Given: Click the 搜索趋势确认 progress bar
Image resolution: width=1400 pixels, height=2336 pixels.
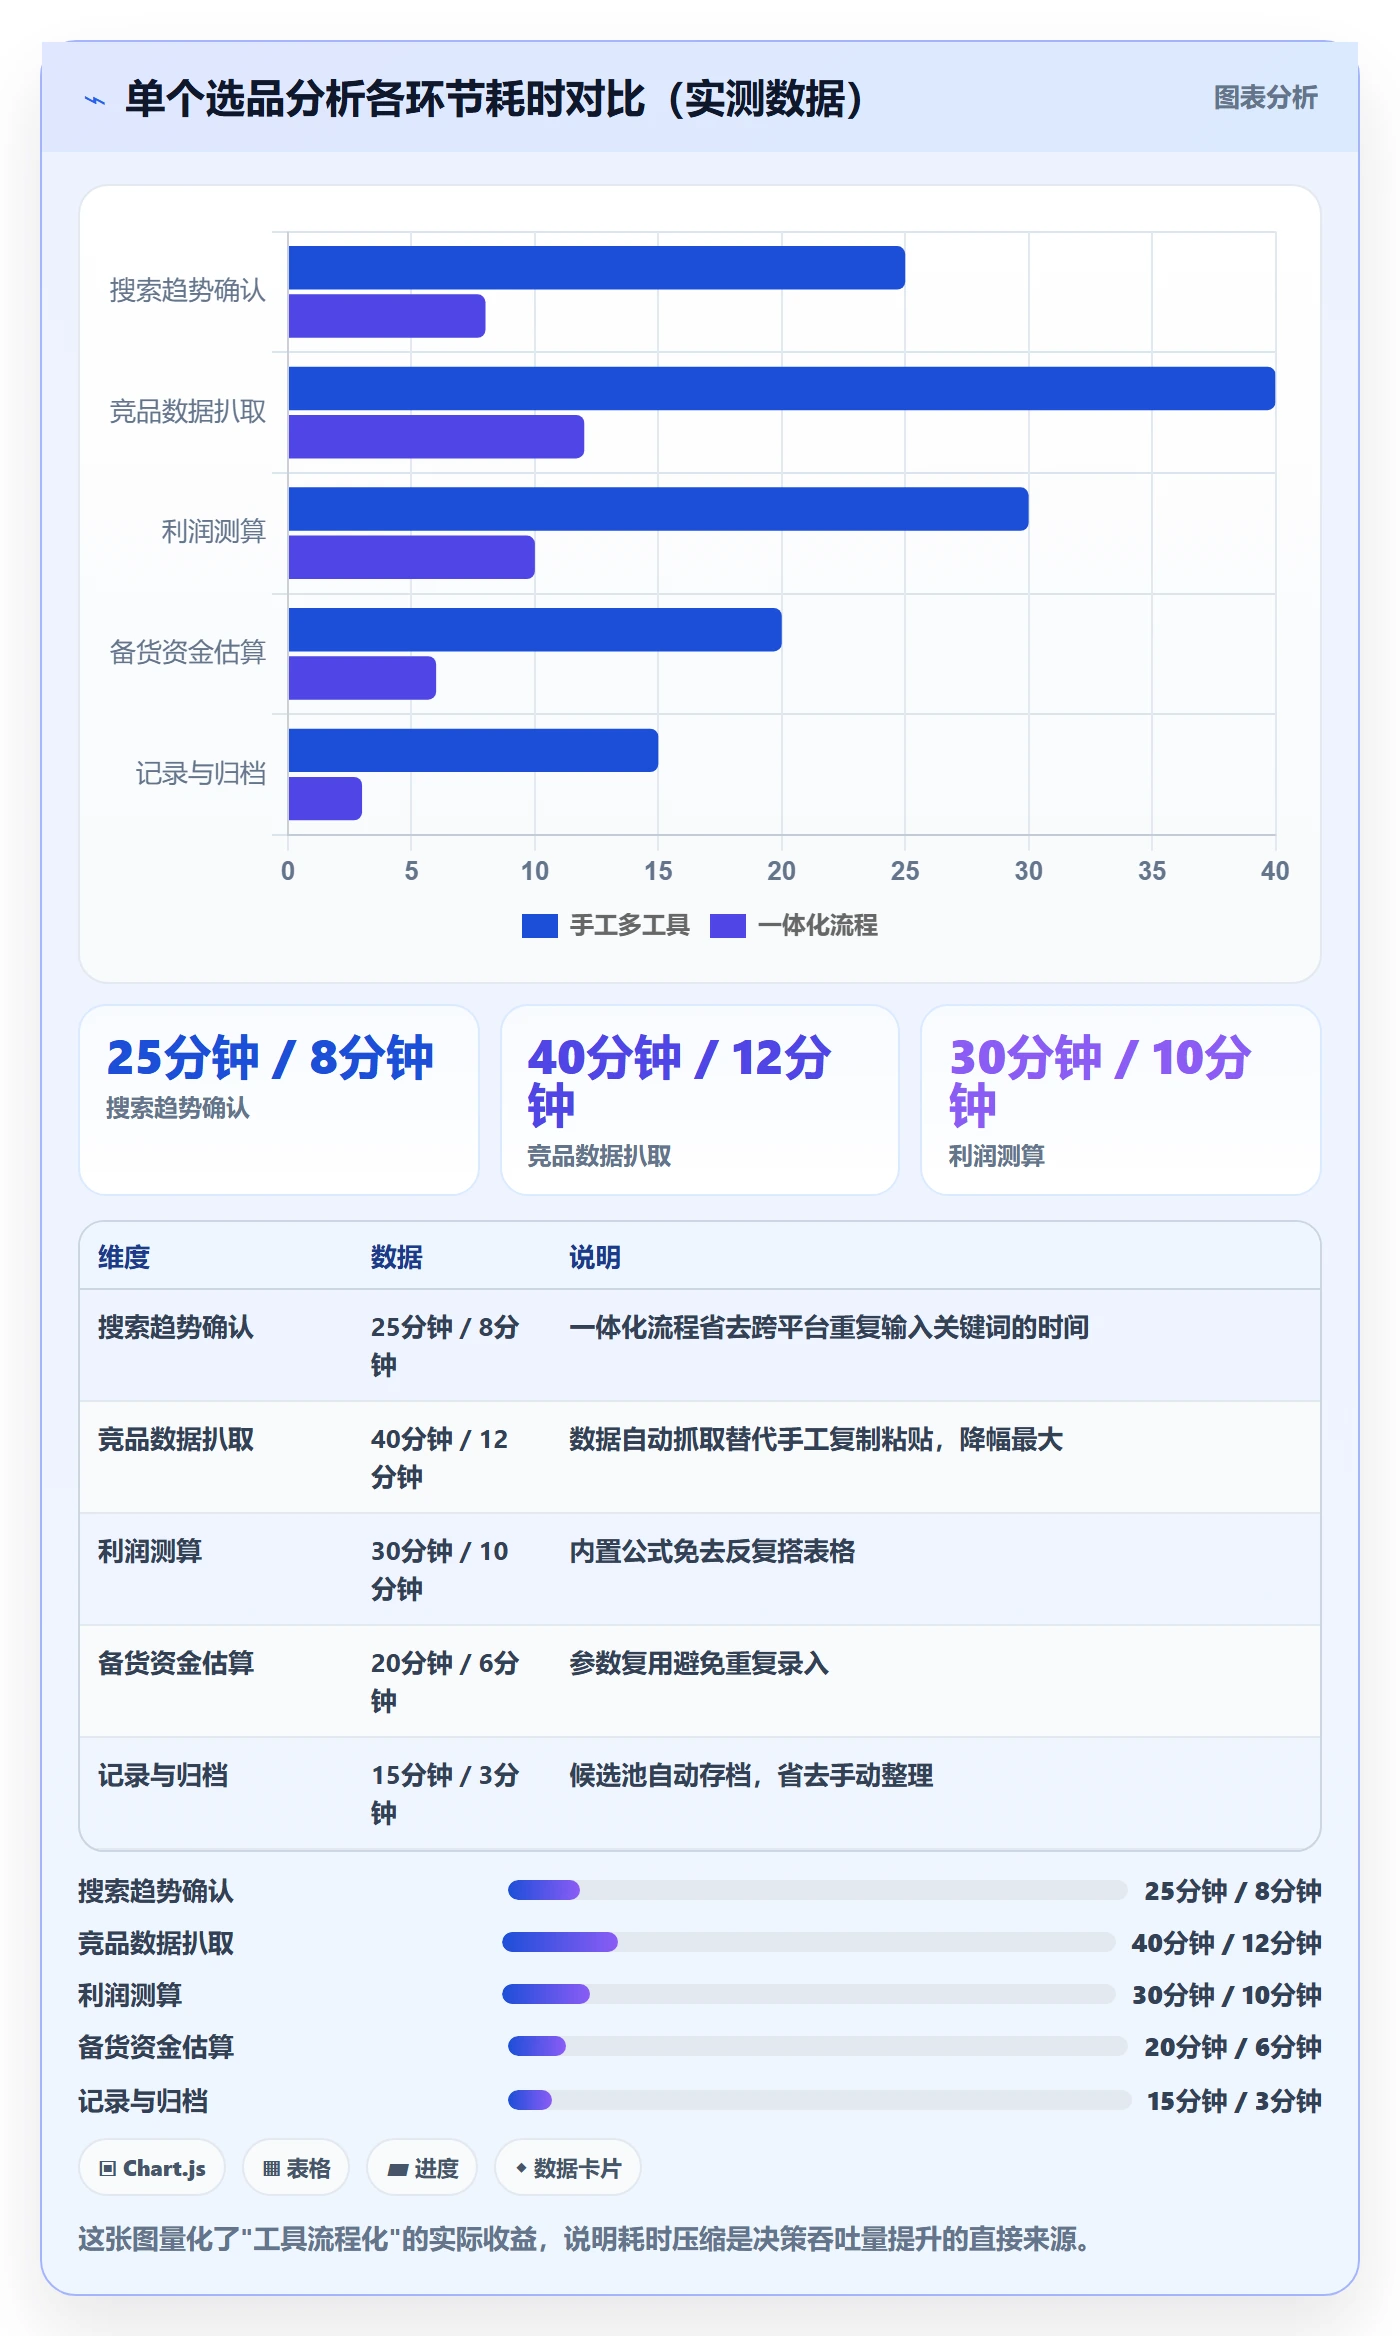Looking at the screenshot, I should pyautogui.click(x=818, y=1890).
